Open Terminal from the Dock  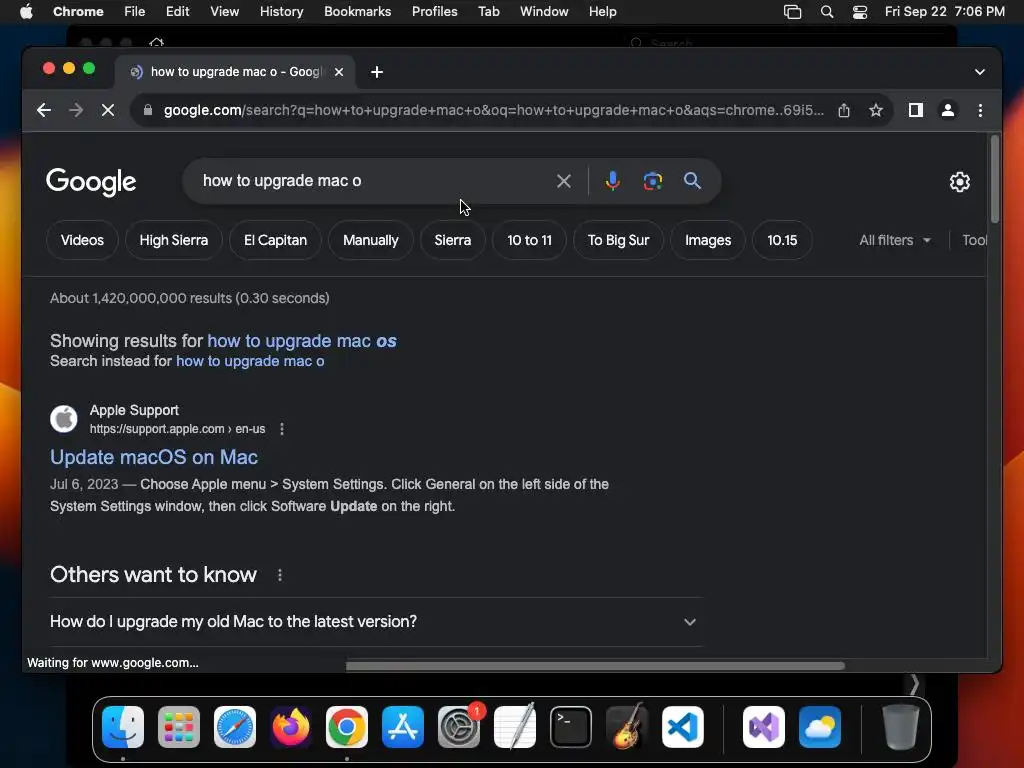point(571,727)
